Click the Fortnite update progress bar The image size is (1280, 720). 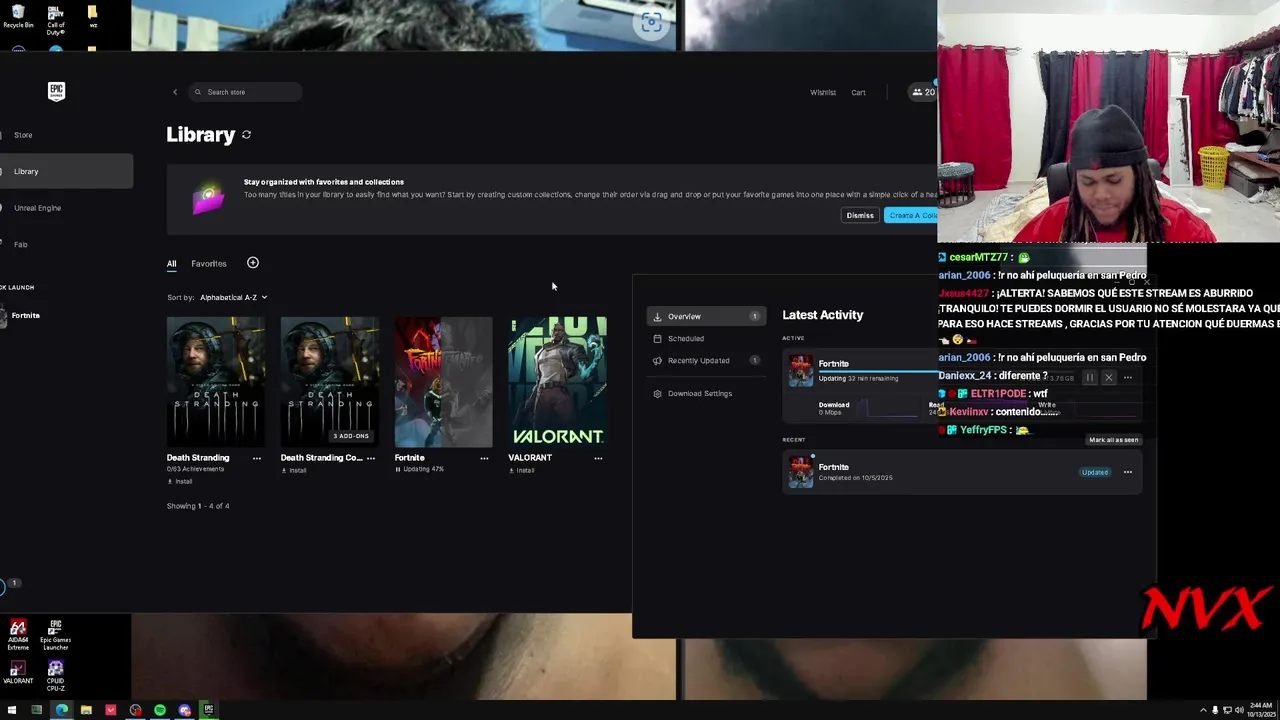[x=880, y=370]
